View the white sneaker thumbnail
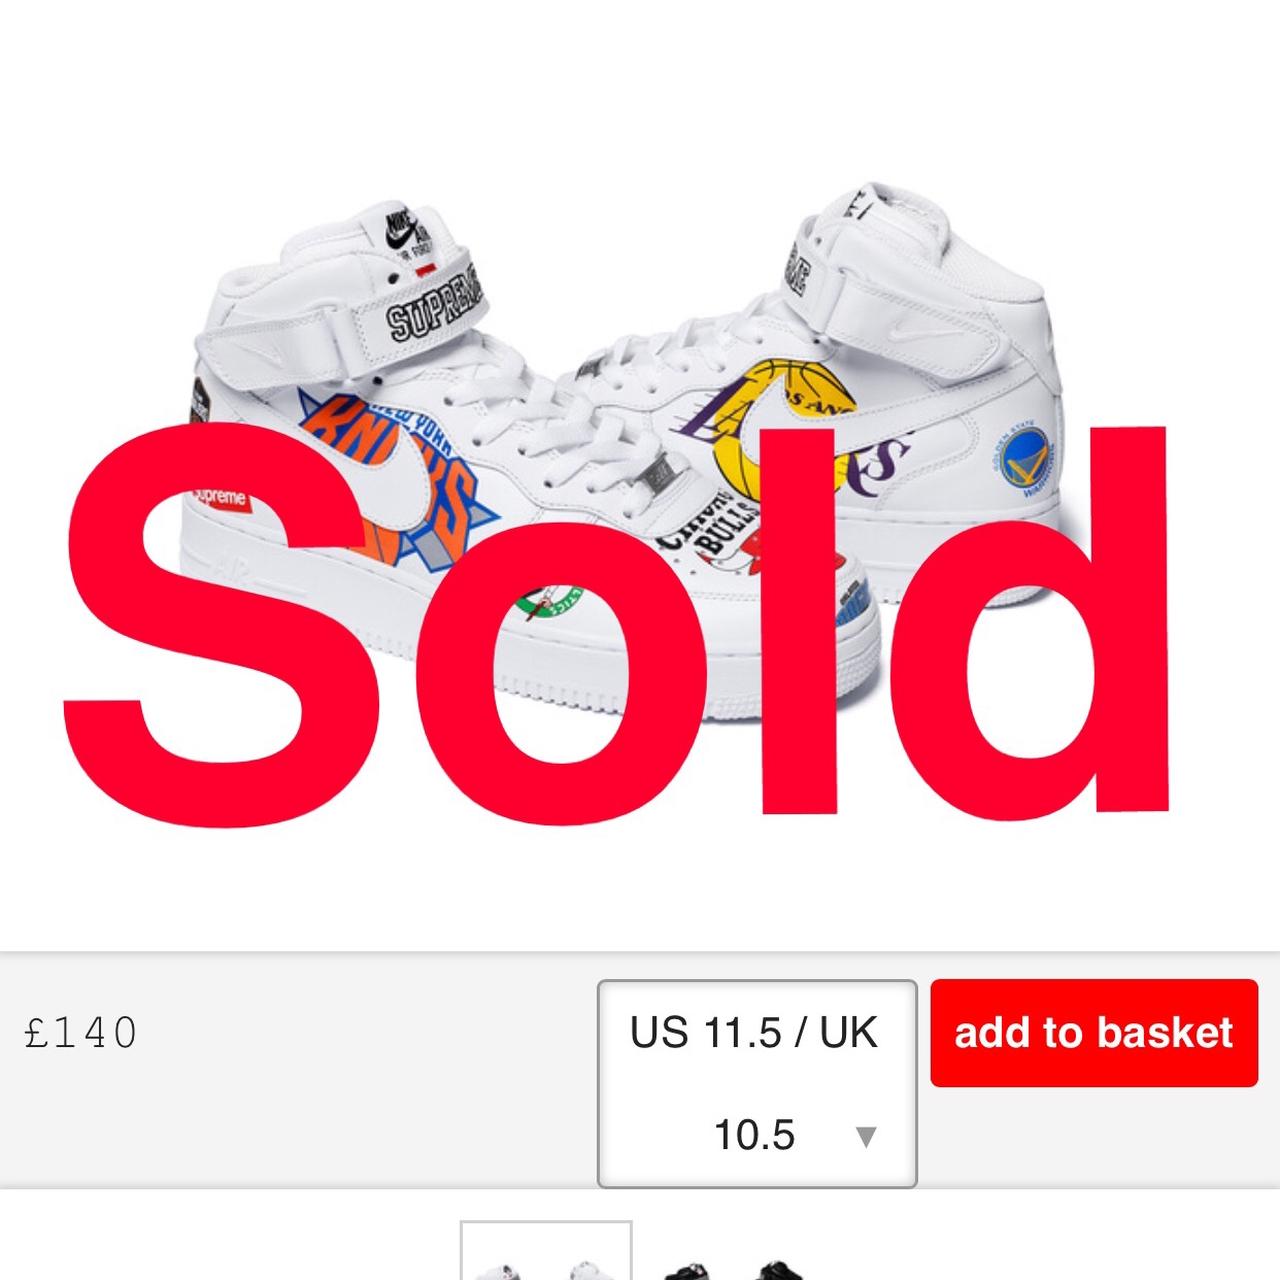Viewport: 1280px width, 1280px height. [546, 1251]
